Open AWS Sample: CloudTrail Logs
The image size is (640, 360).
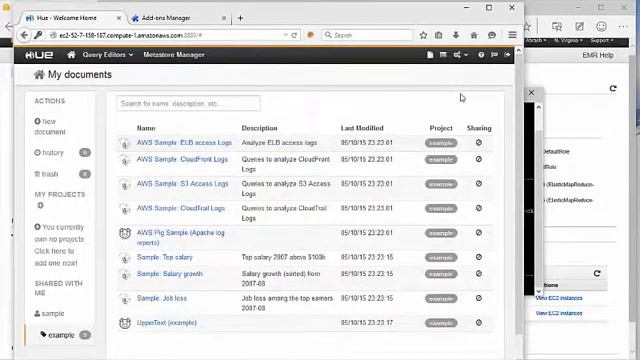(181, 208)
